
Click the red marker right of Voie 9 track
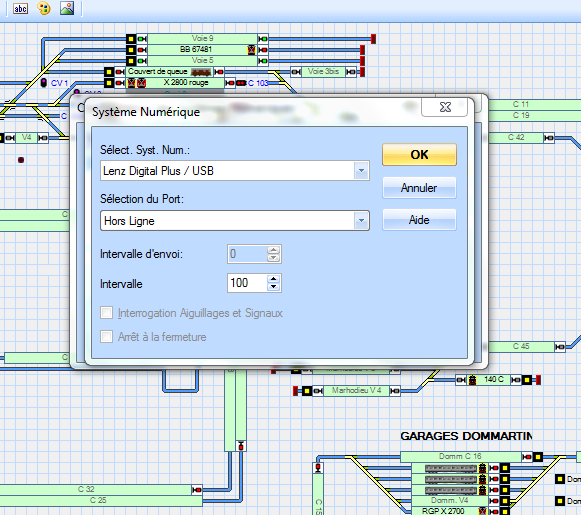(374, 39)
